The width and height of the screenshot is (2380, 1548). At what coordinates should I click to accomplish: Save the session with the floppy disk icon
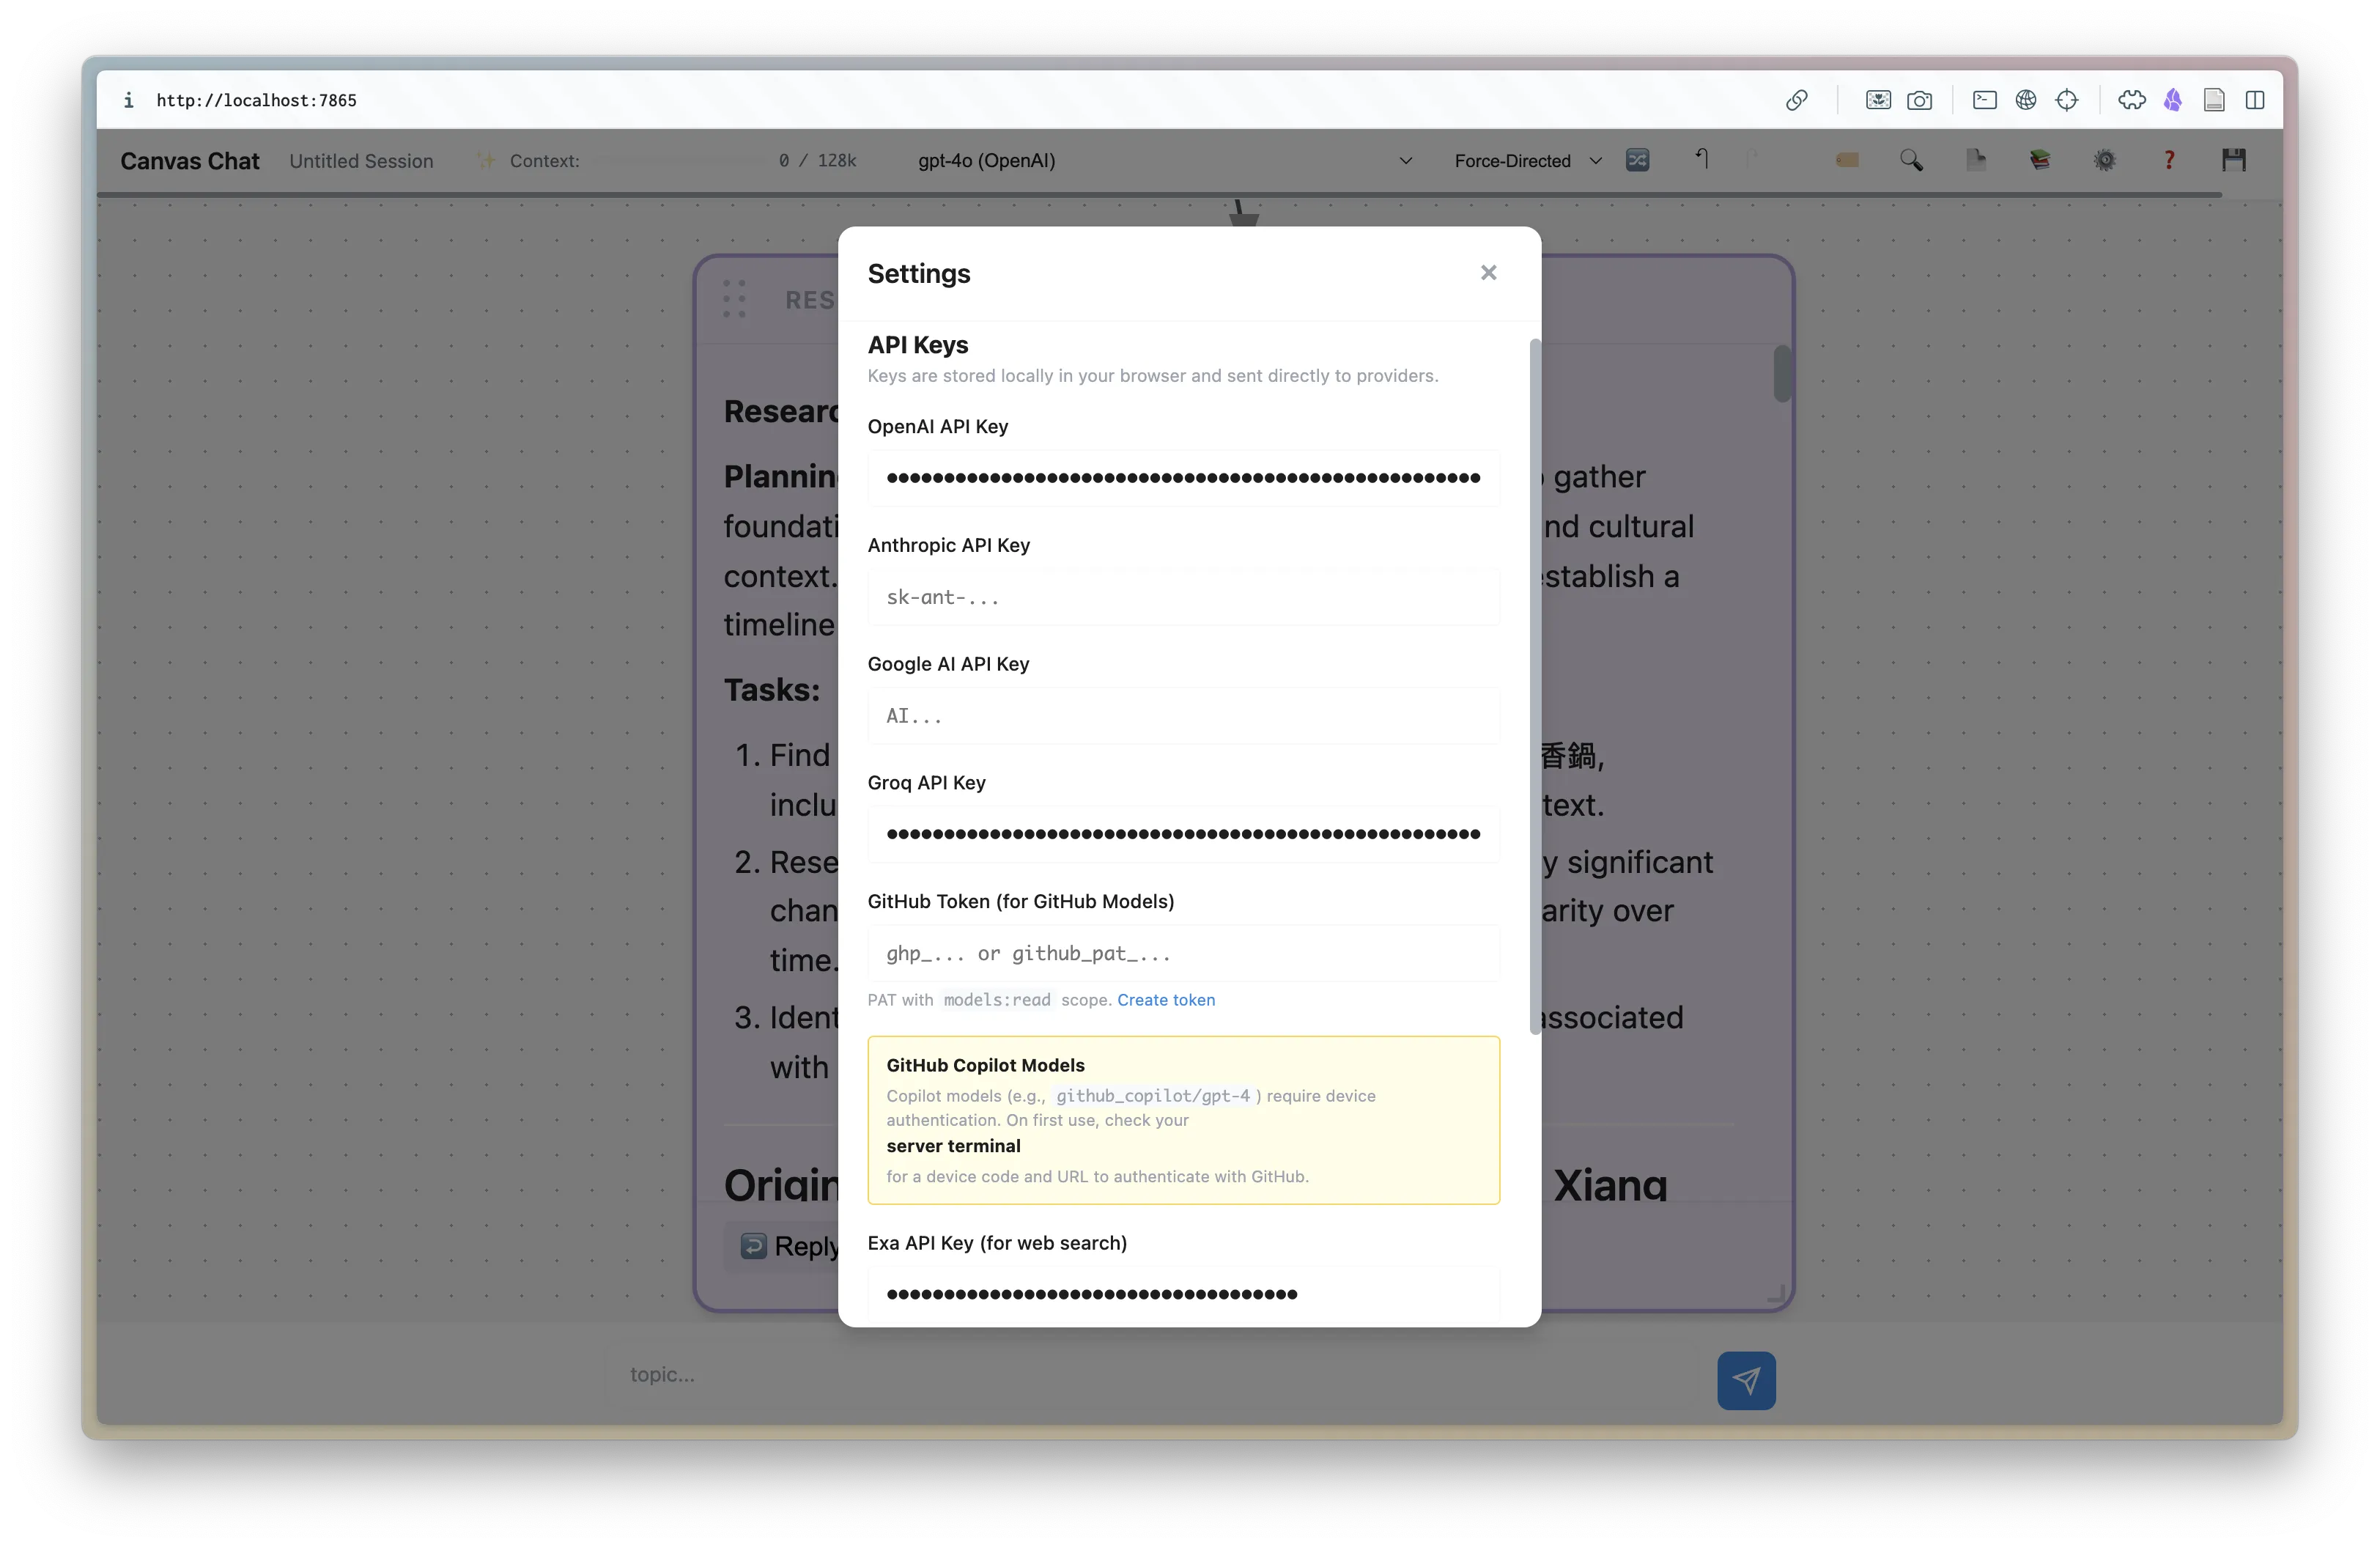click(2236, 160)
